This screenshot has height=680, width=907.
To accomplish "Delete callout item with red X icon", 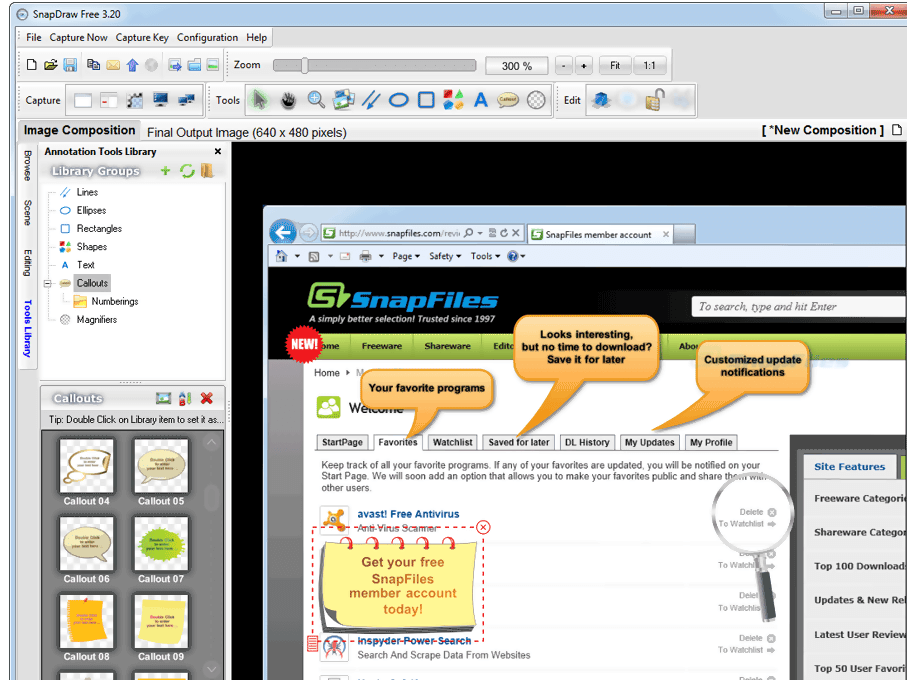I will pos(207,398).
